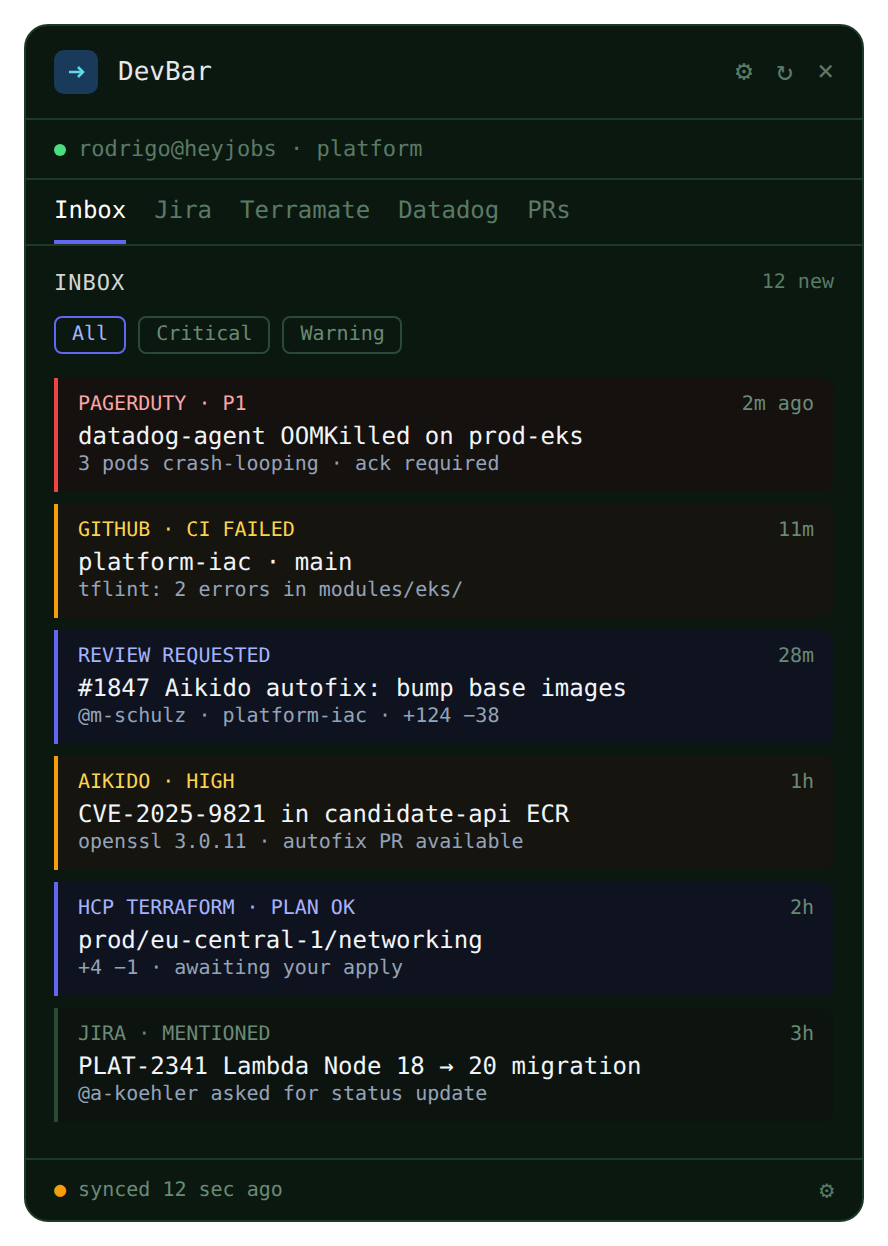888x1246 pixels.
Task: Switch to the Inbox tab
Action: point(90,210)
